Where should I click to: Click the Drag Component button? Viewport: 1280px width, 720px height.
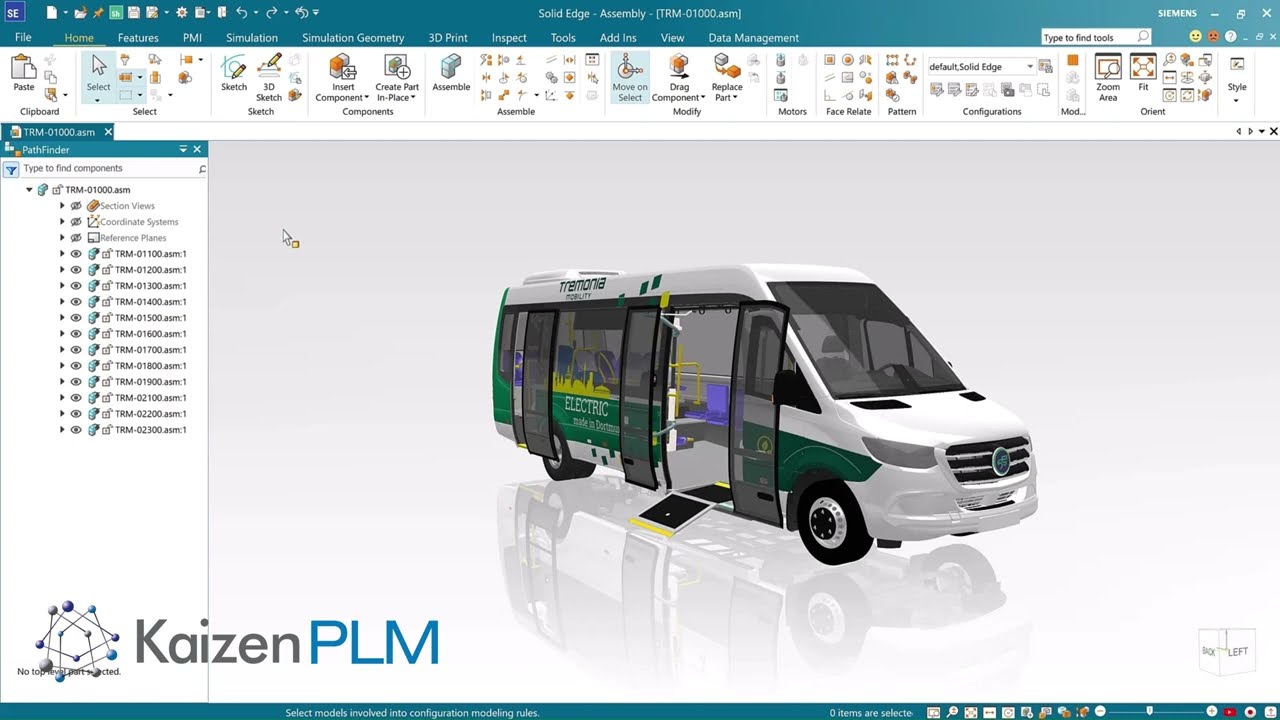pos(679,78)
